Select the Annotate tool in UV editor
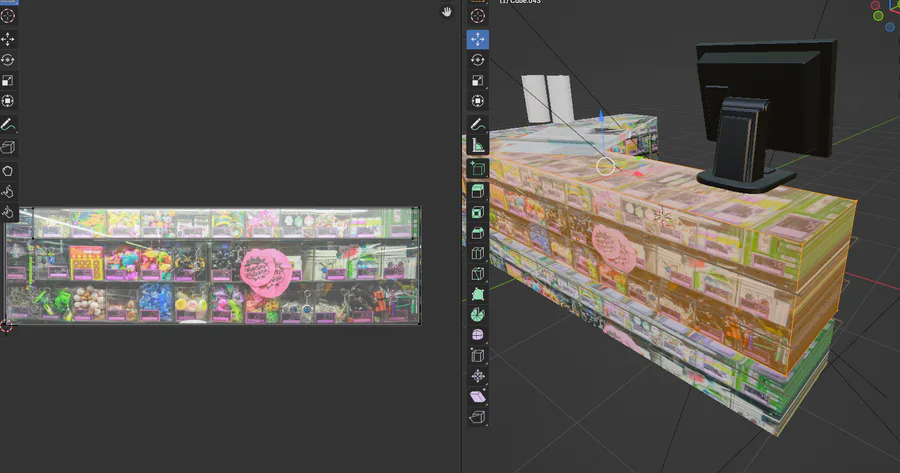This screenshot has height=473, width=900. coord(7,124)
